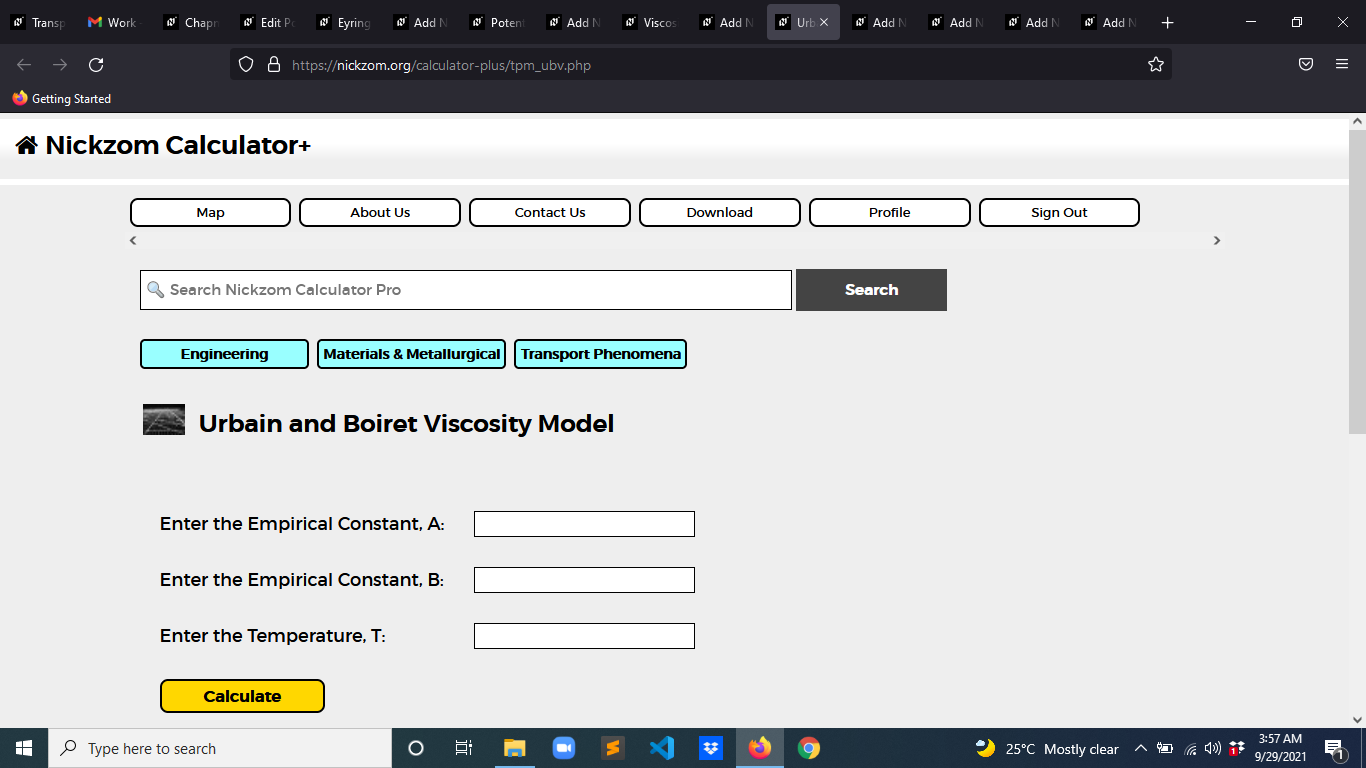
Task: Switch to the Potent tab
Action: [x=496, y=22]
